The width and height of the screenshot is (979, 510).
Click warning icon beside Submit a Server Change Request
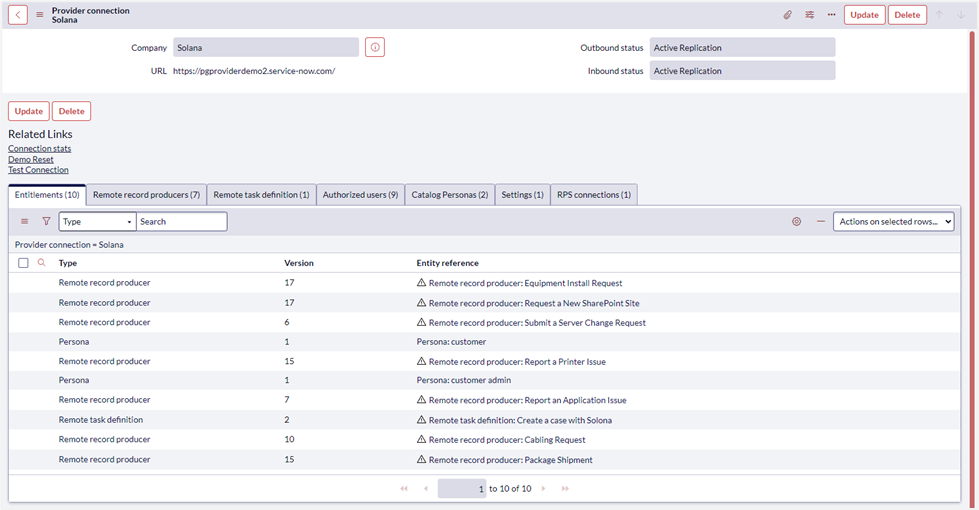coord(421,322)
